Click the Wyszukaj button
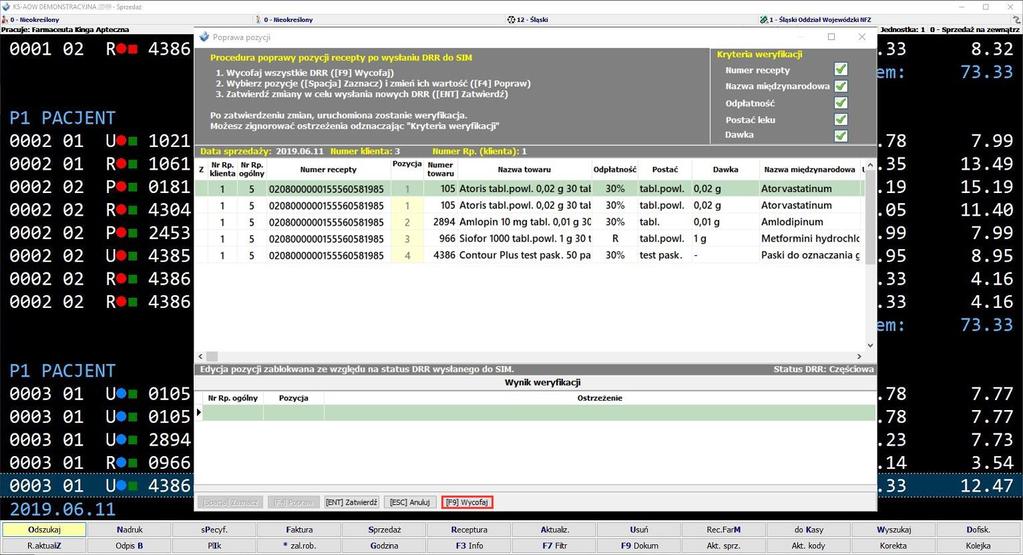The image size is (1023, 555). click(893, 530)
